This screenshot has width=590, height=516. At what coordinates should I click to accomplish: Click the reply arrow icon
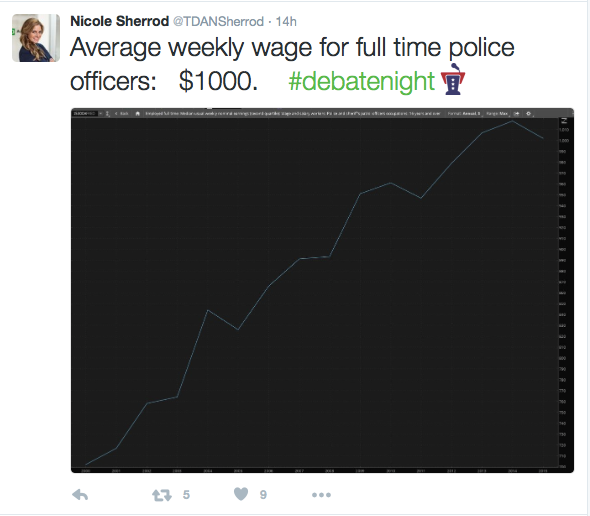pyautogui.click(x=80, y=495)
